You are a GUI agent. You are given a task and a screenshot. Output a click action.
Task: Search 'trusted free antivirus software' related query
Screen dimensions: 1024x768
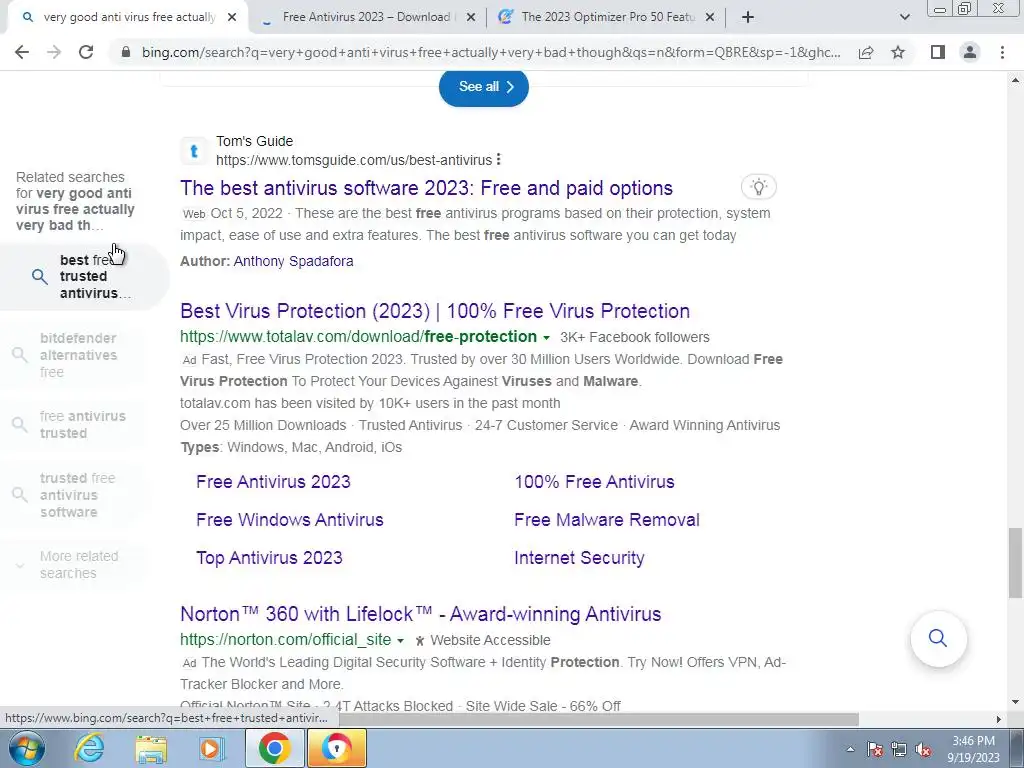click(72, 495)
